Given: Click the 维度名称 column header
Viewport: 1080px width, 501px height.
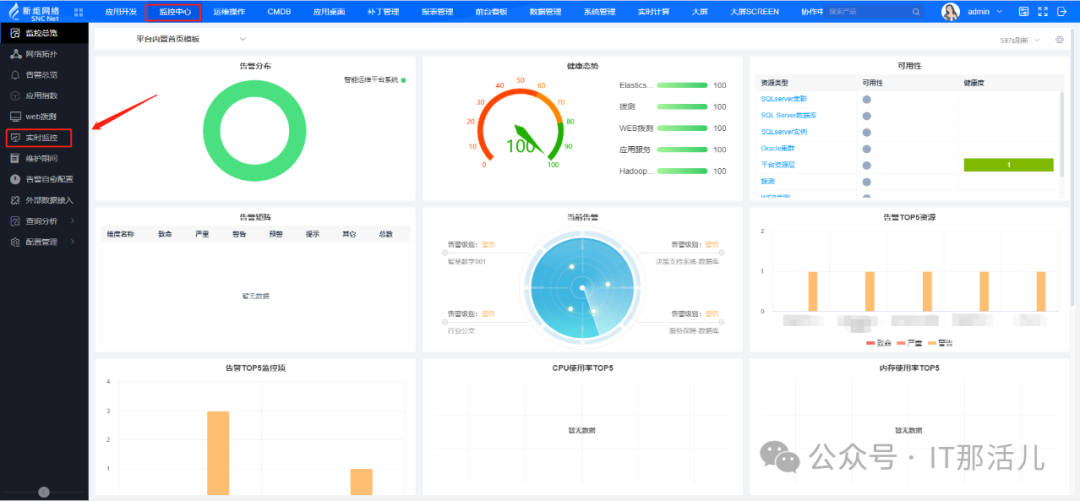Looking at the screenshot, I should coord(120,234).
